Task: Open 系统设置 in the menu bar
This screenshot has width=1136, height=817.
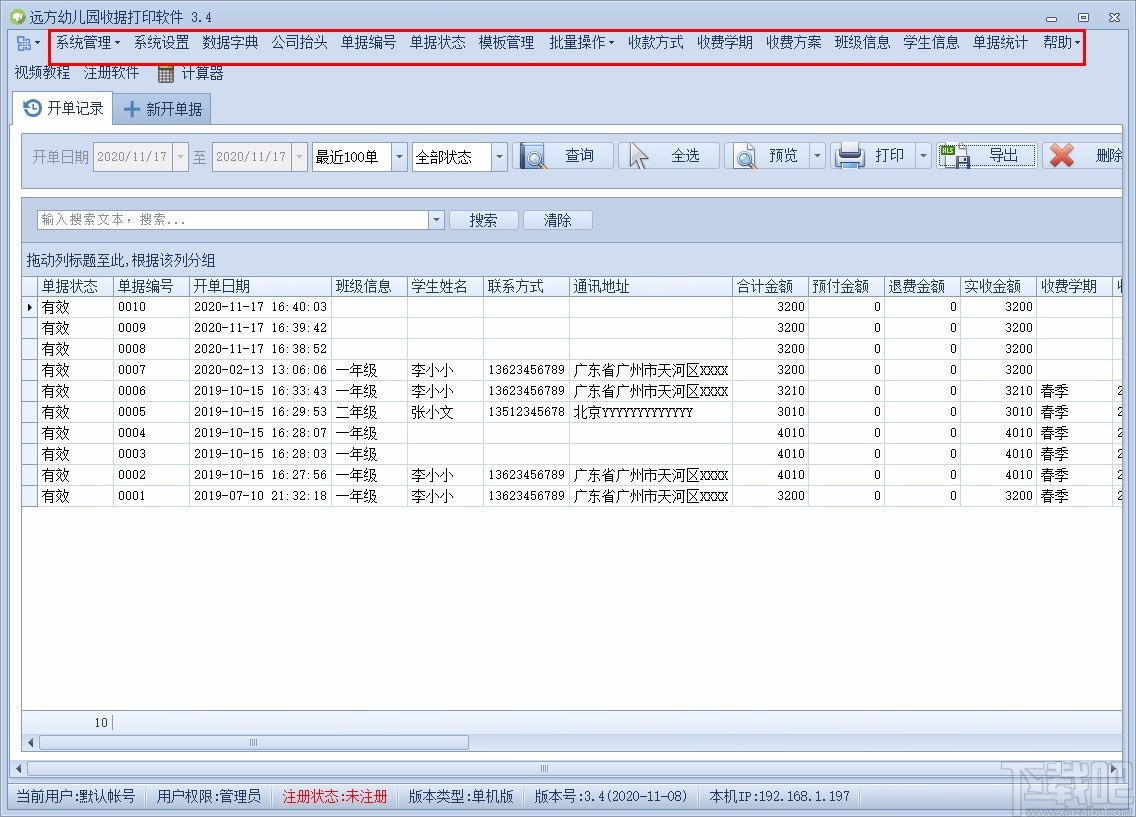Action: click(x=161, y=43)
